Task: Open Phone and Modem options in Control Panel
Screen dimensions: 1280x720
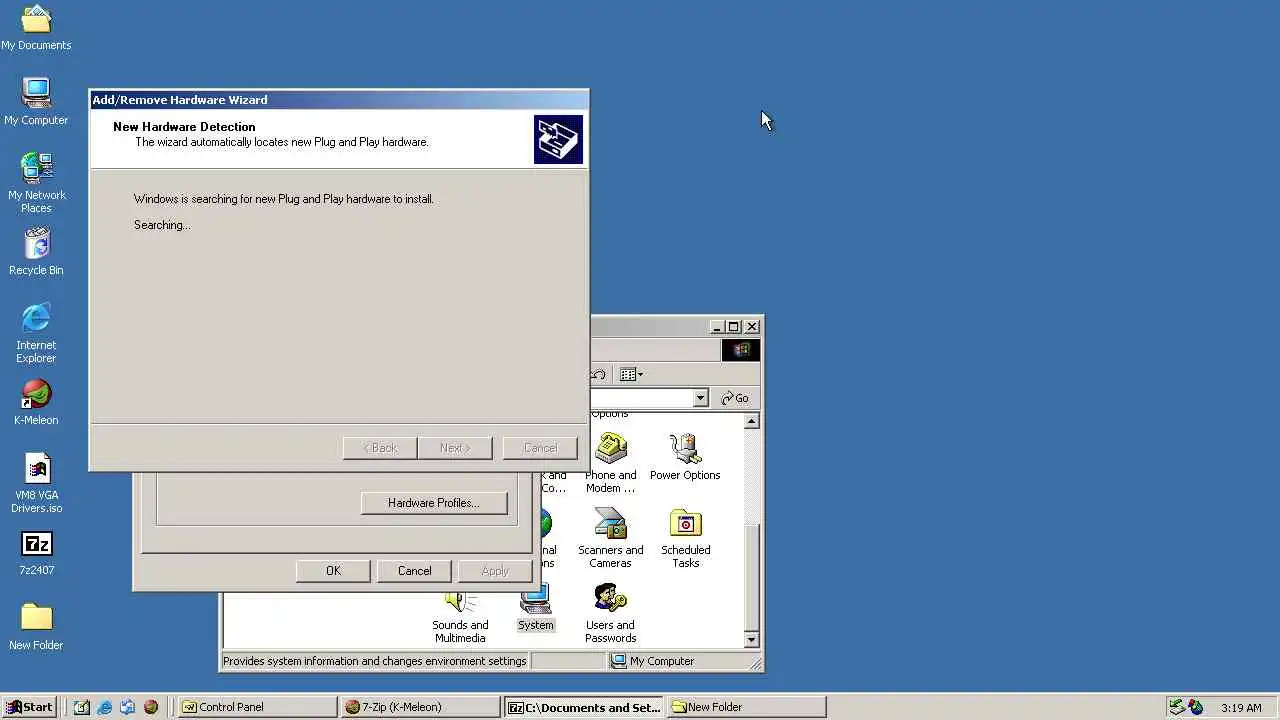Action: coord(610,462)
